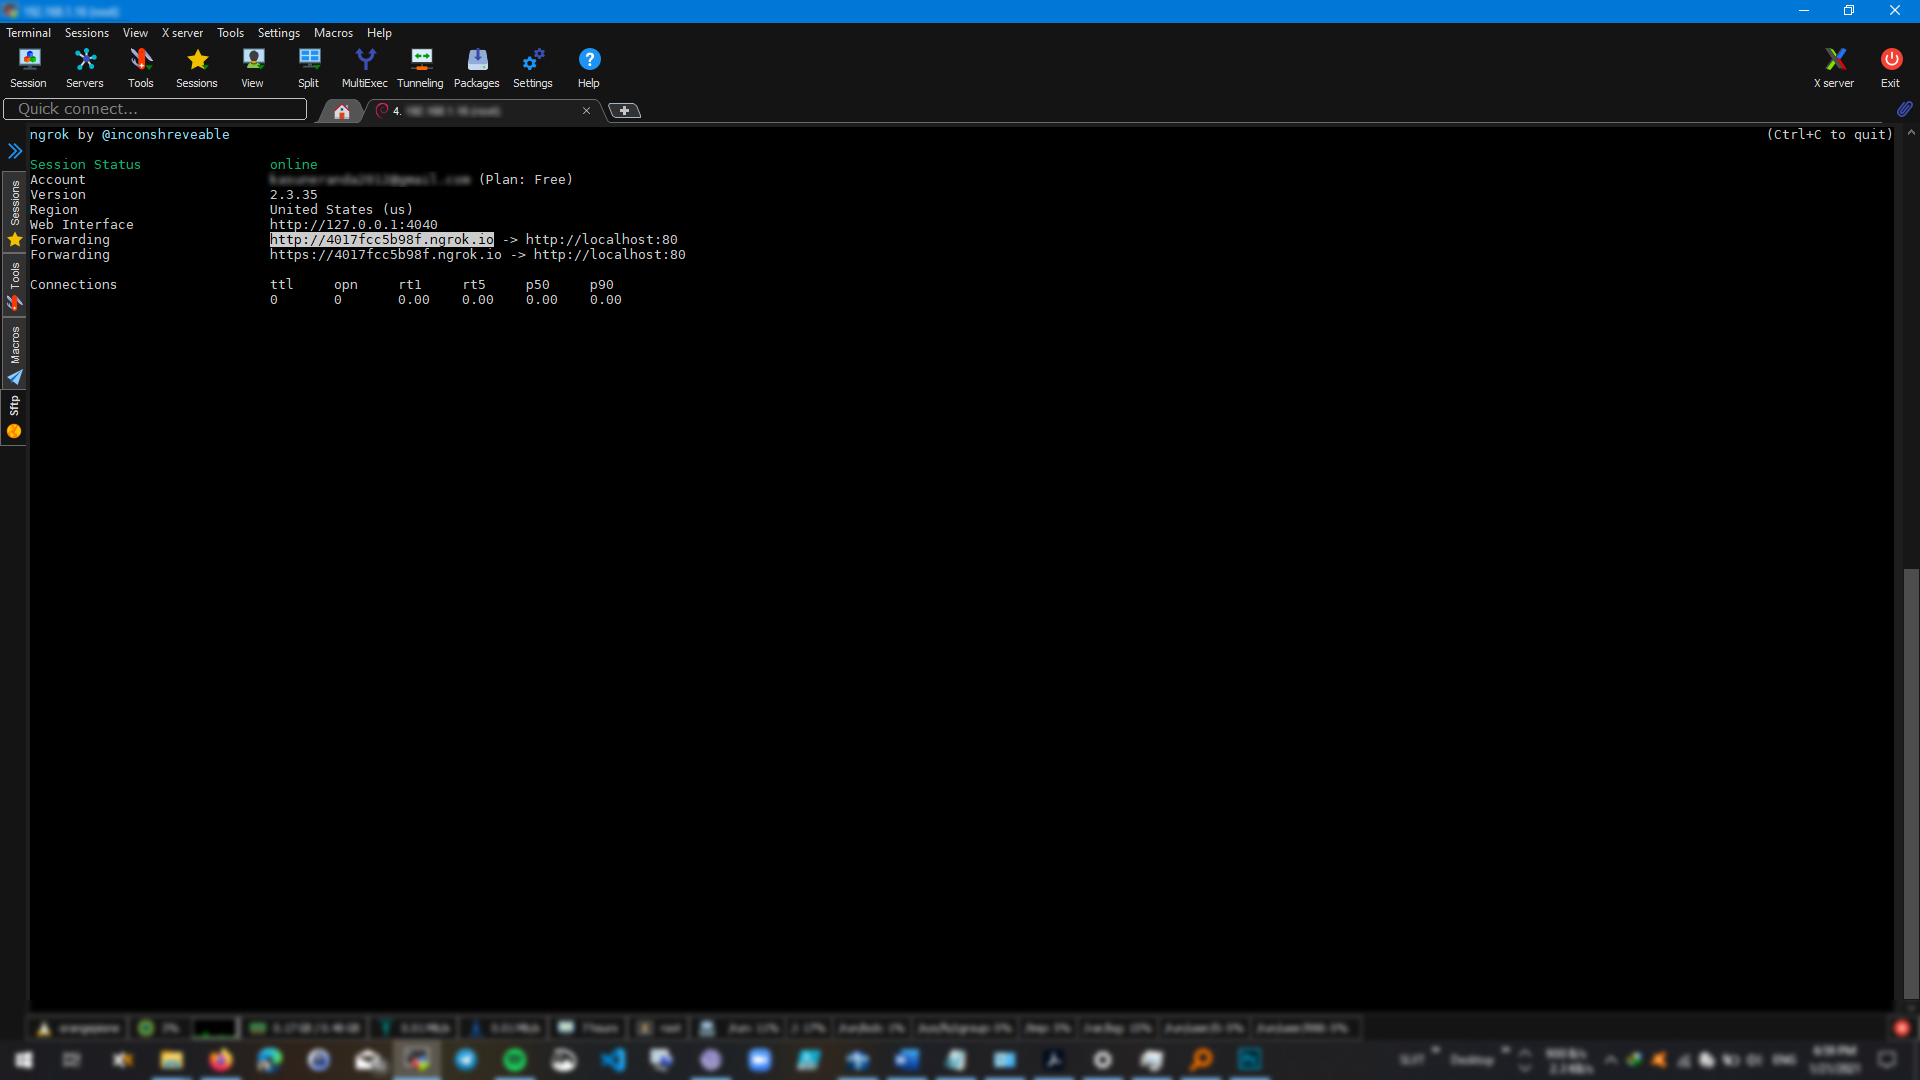The width and height of the screenshot is (1920, 1080).
Task: Open the Packages toolbar icon
Action: [477, 68]
